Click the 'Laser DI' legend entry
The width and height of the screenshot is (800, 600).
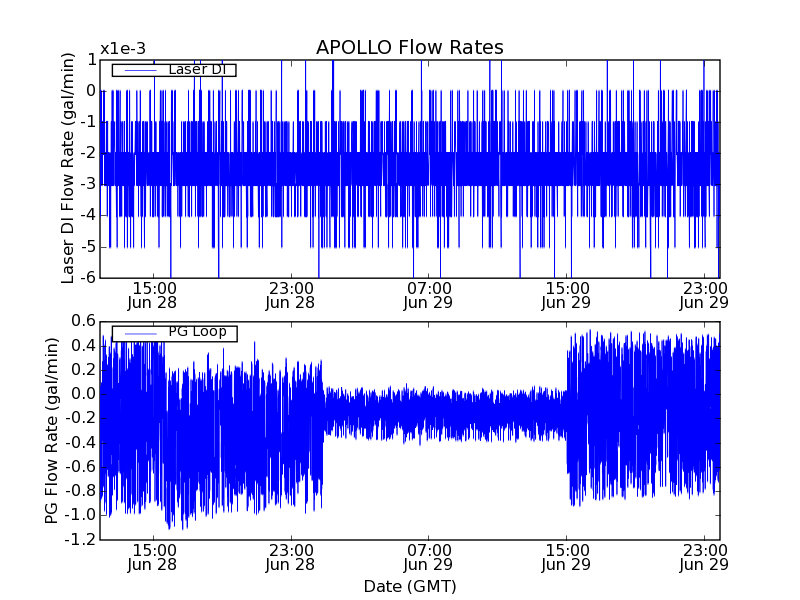(174, 69)
